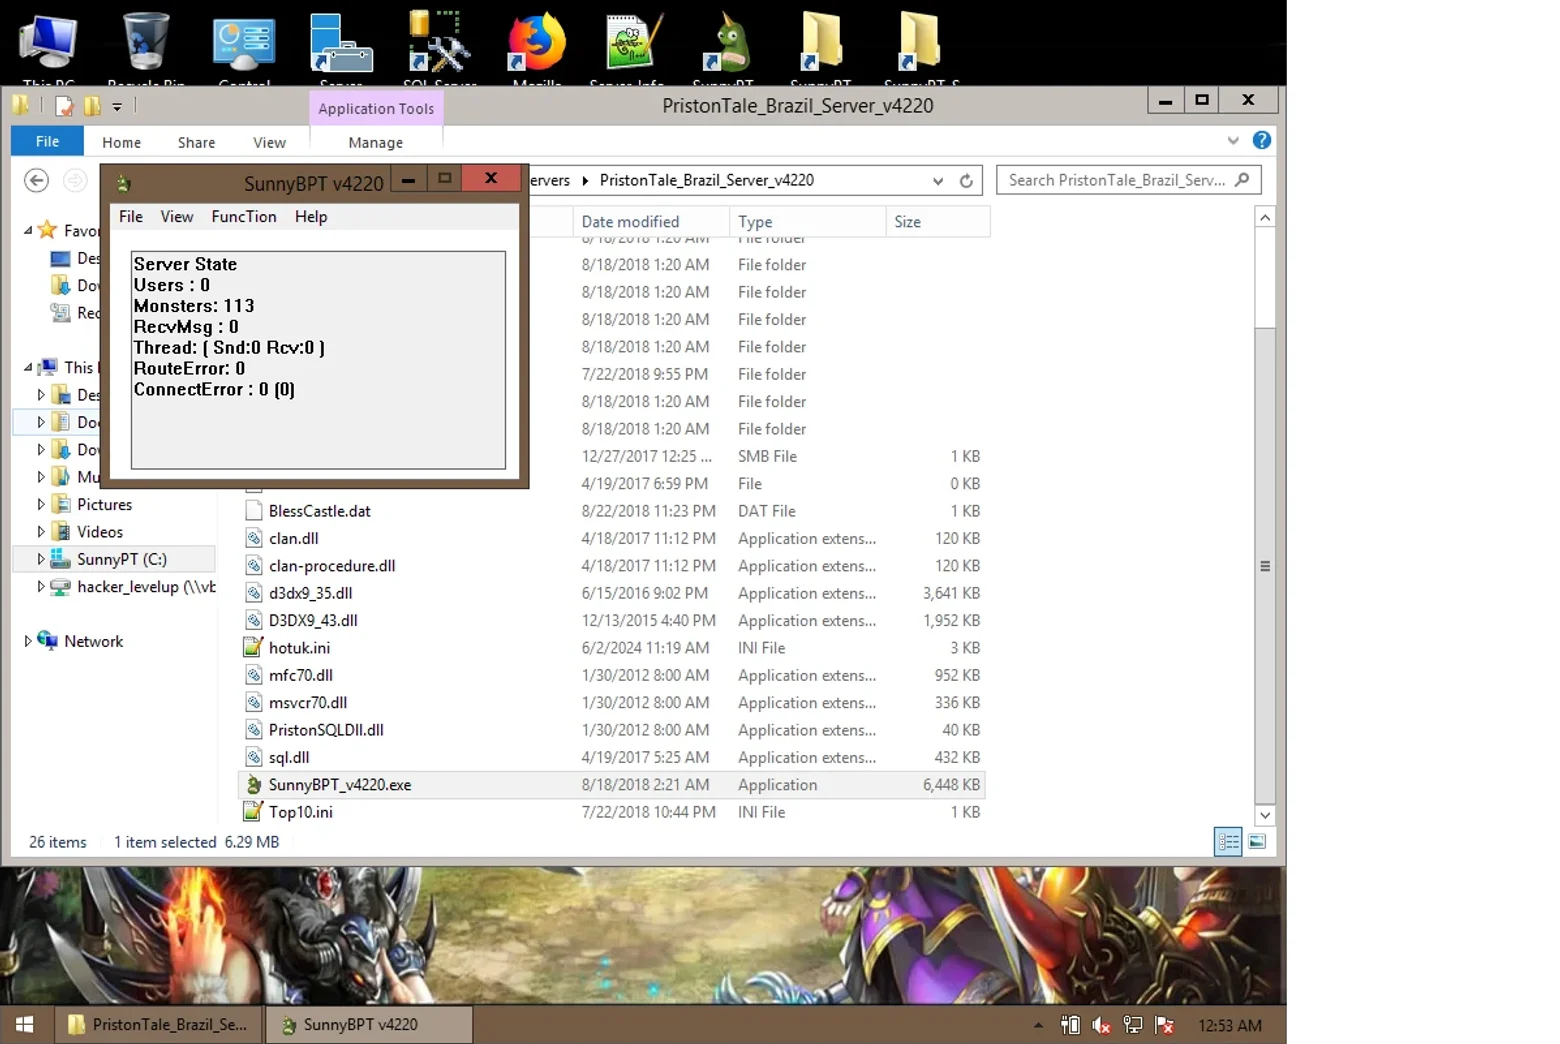Open the File menu in SunnyBPT window
Image resolution: width=1560 pixels, height=1044 pixels.
[131, 217]
